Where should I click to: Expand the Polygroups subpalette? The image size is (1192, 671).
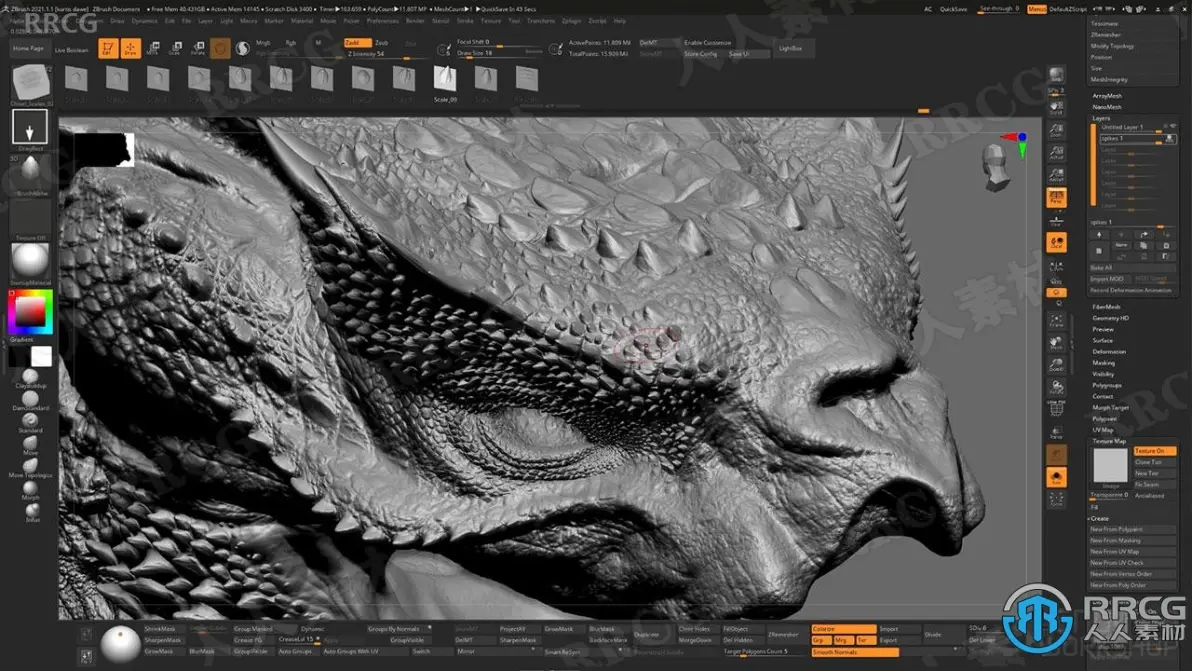click(x=1107, y=385)
